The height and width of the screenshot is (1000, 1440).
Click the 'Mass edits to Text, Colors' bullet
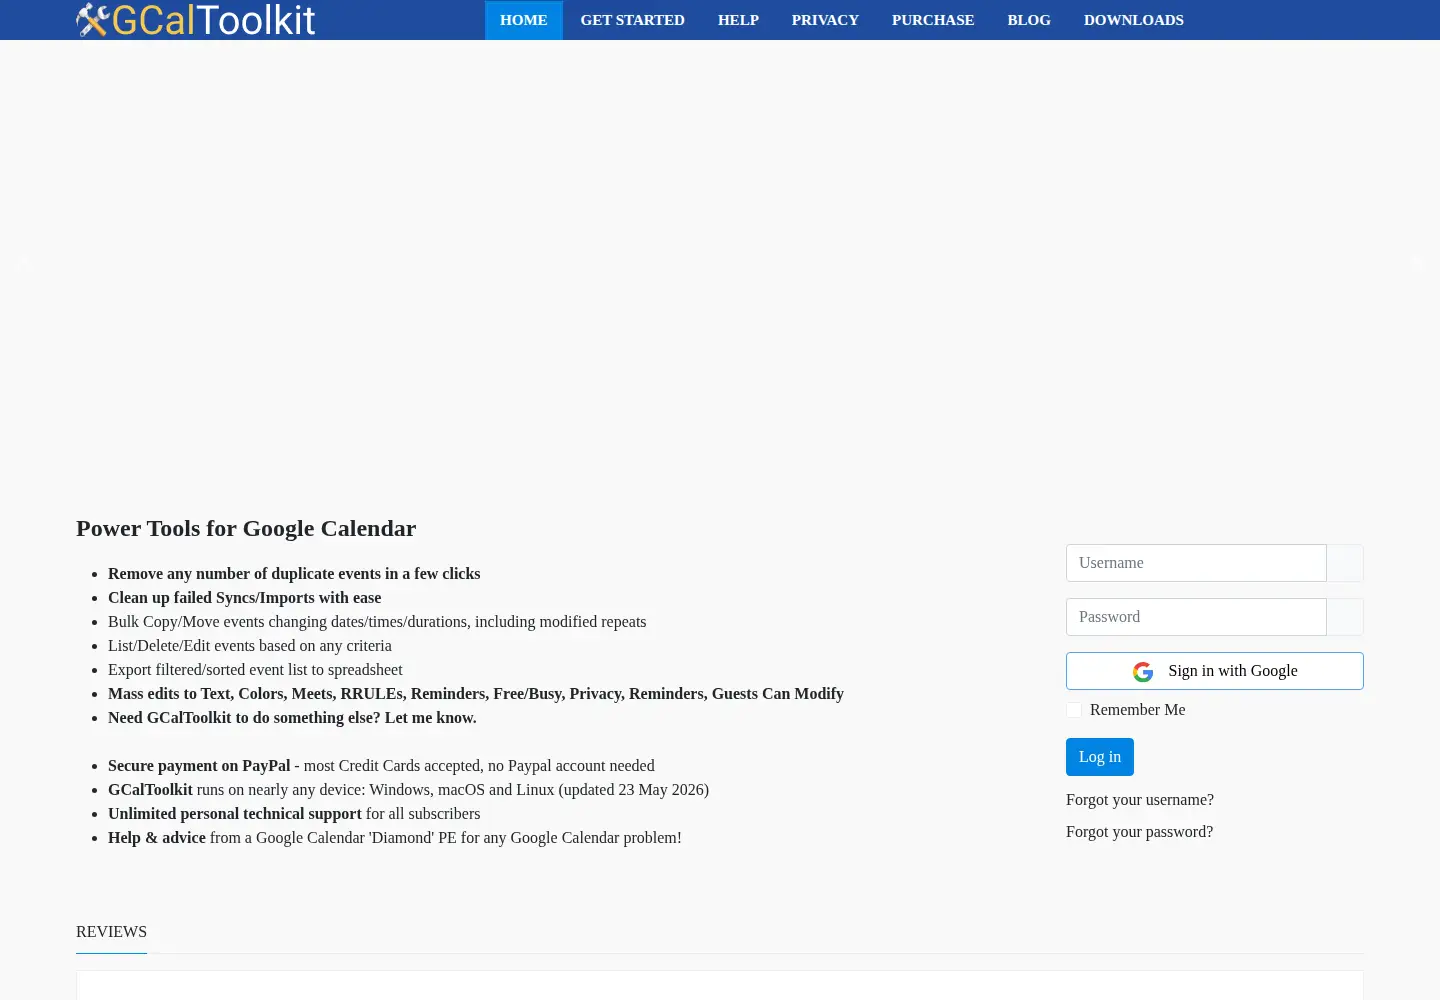(x=476, y=694)
